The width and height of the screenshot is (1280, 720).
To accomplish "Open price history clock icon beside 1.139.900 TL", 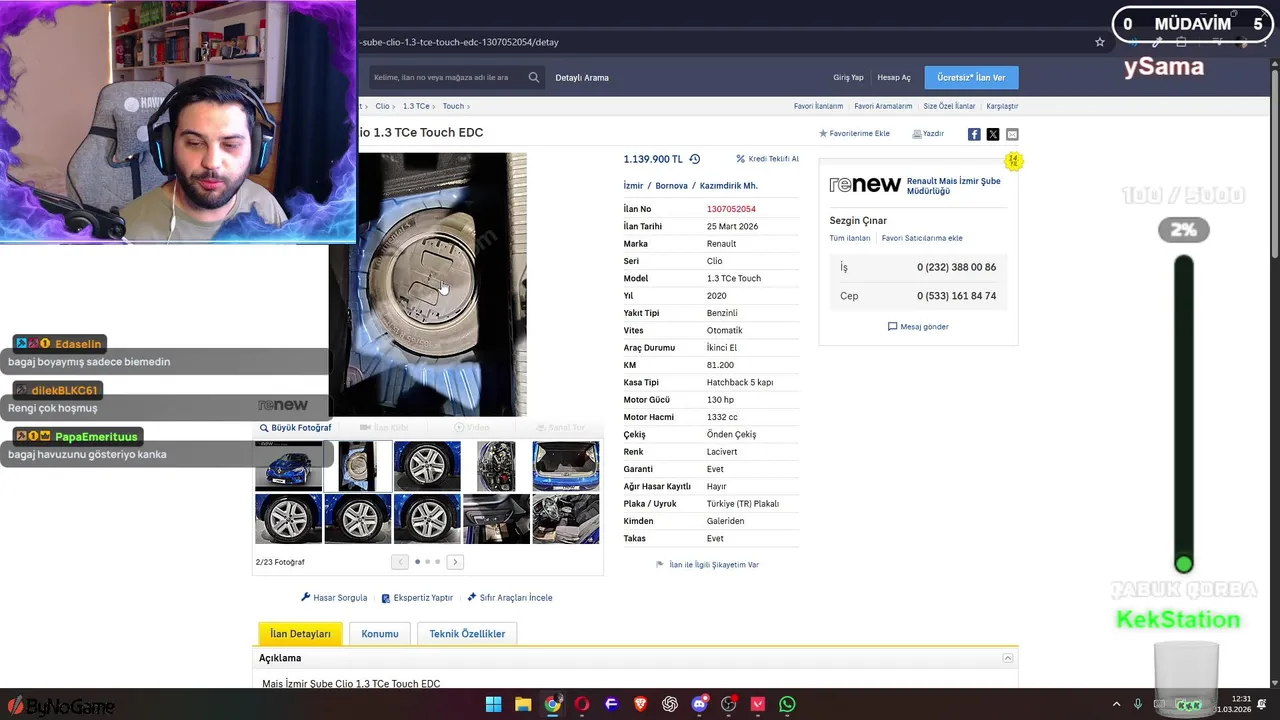I will click(695, 159).
